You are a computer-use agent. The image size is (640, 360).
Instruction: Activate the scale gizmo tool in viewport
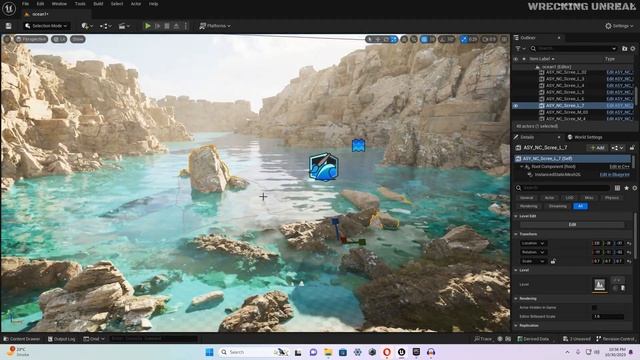pyautogui.click(x=393, y=39)
